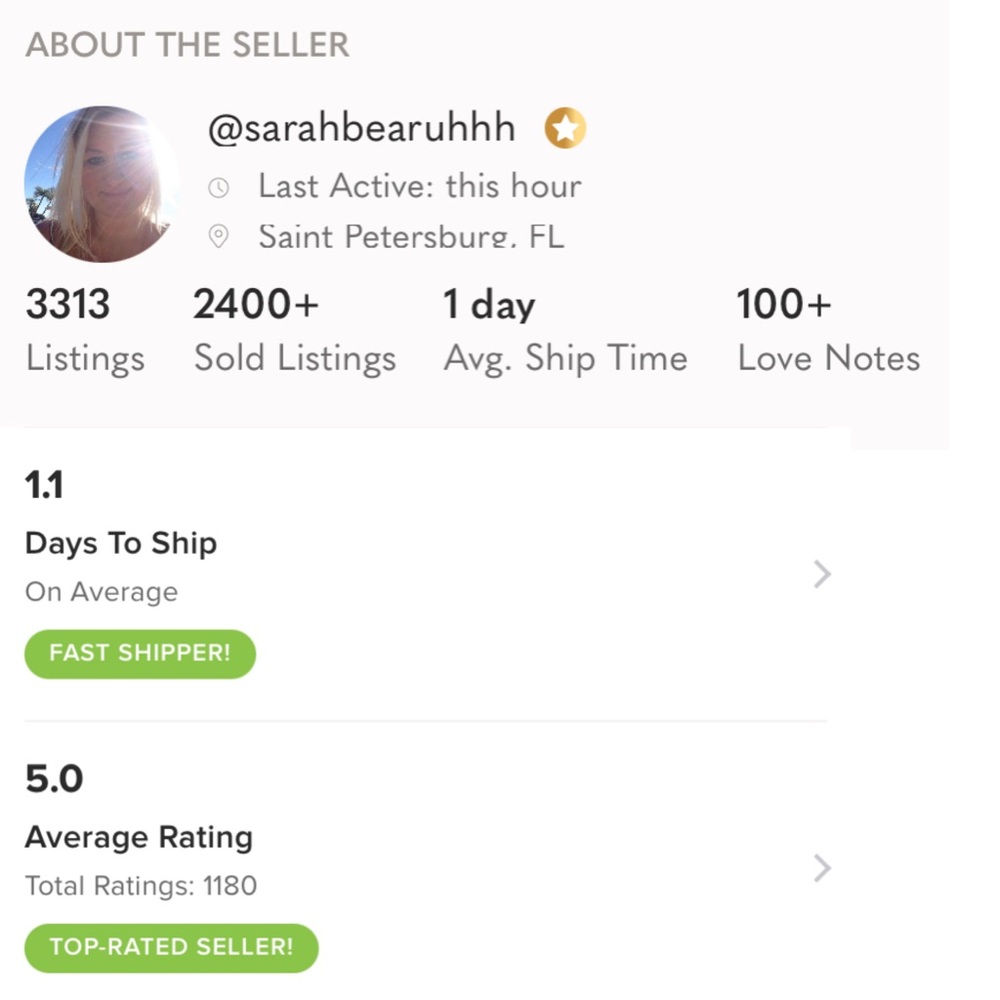The width and height of the screenshot is (1000, 1000).
Task: Open the 100+ Love Notes stat
Action: (828, 330)
